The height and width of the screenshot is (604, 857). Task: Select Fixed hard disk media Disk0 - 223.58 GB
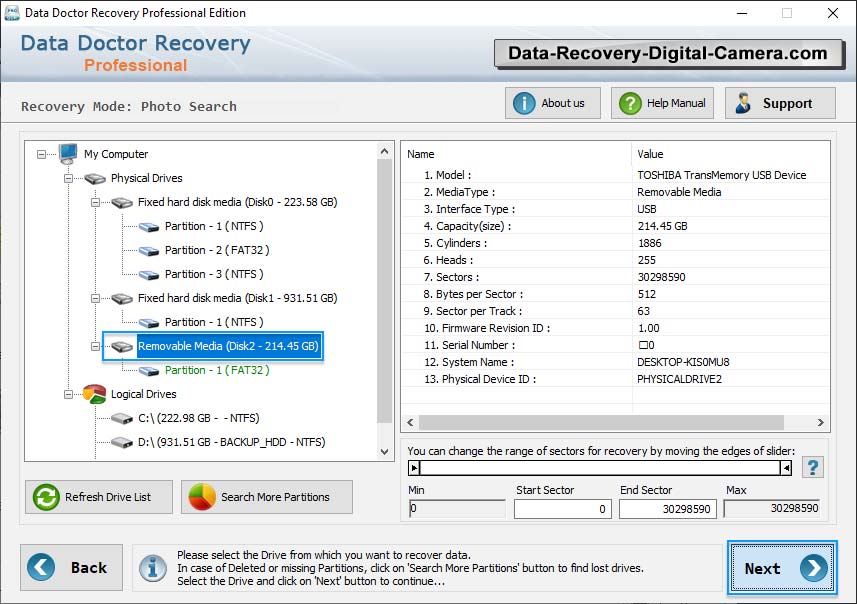[237, 202]
